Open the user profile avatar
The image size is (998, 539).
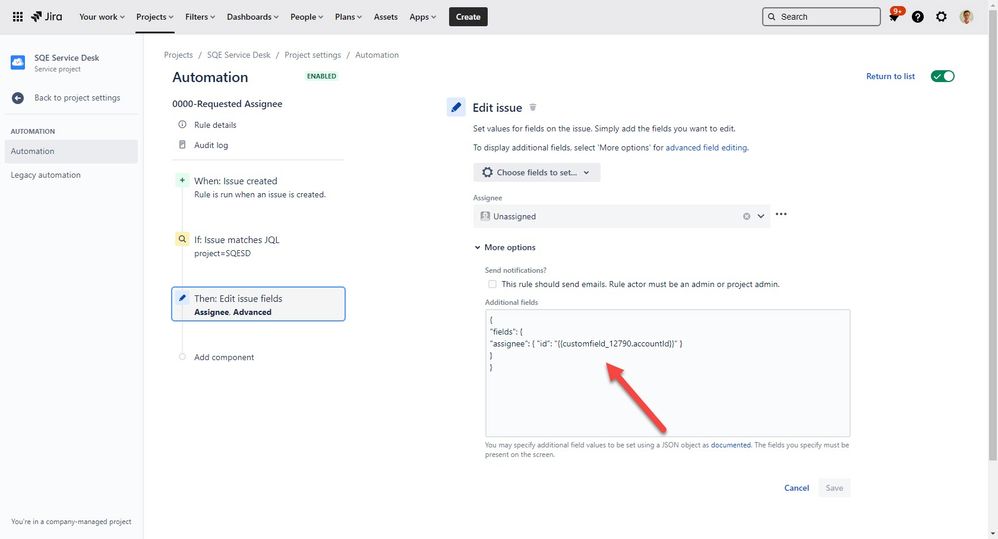pos(966,17)
